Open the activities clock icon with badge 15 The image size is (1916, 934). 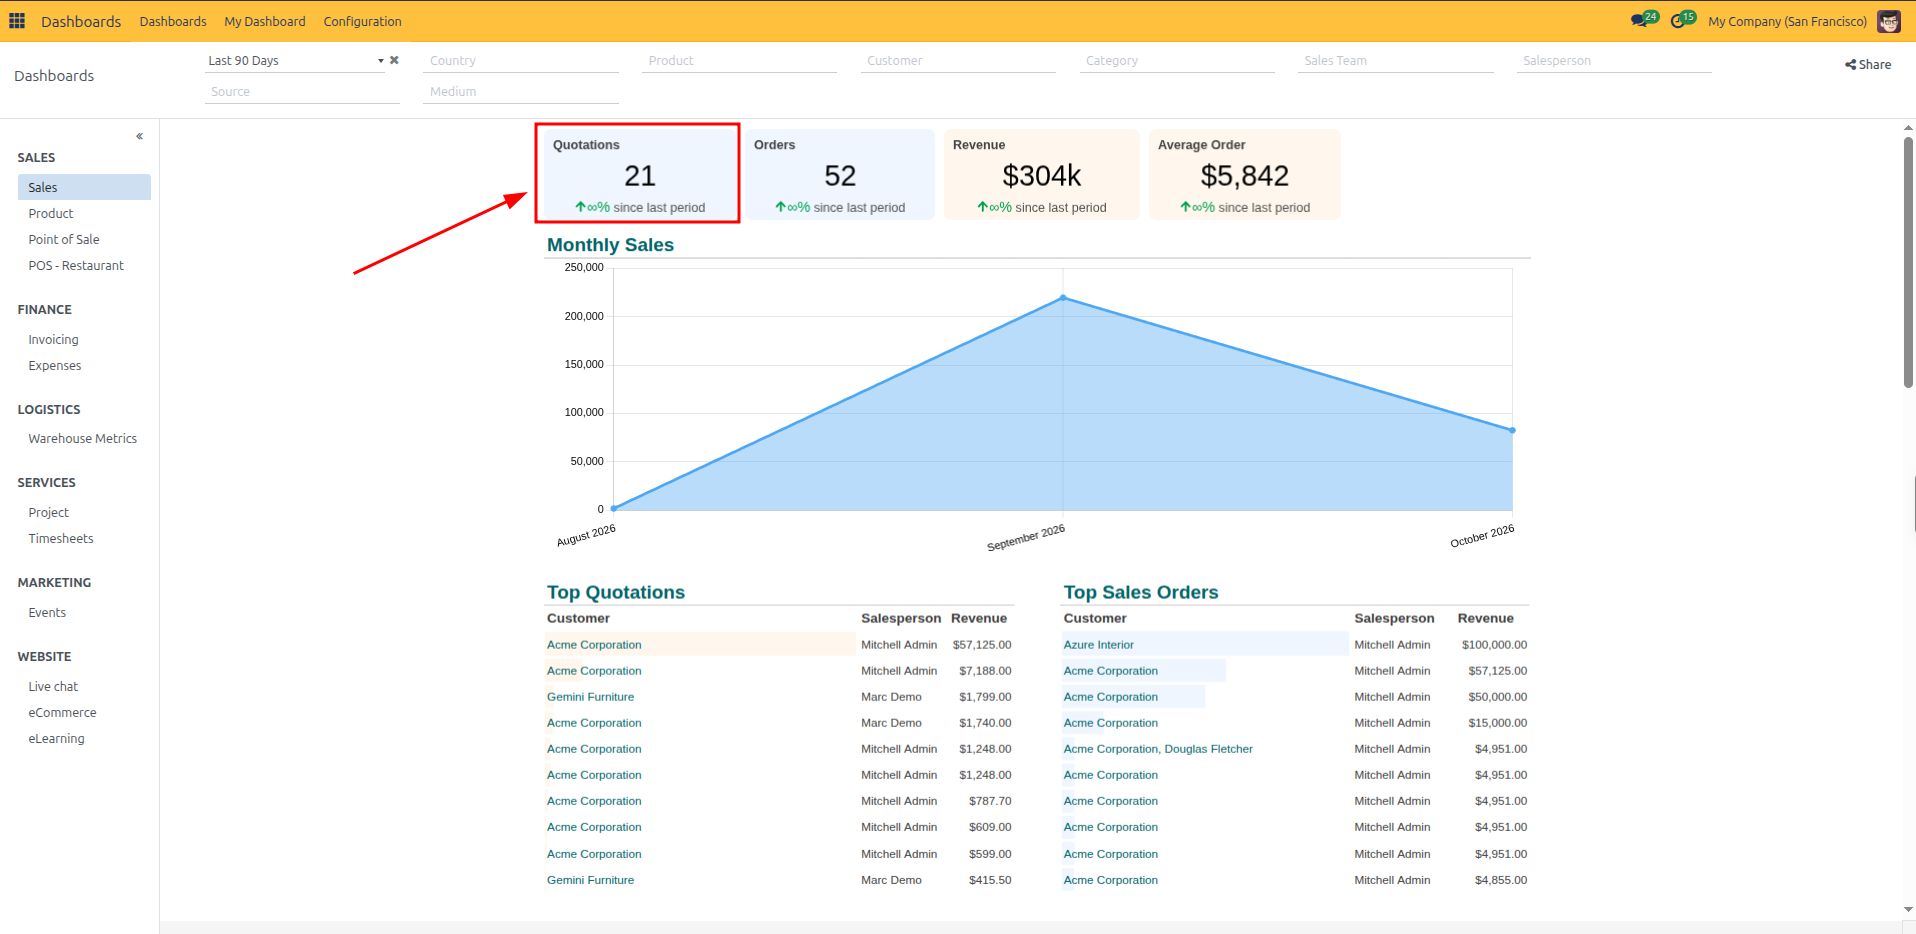click(x=1682, y=20)
